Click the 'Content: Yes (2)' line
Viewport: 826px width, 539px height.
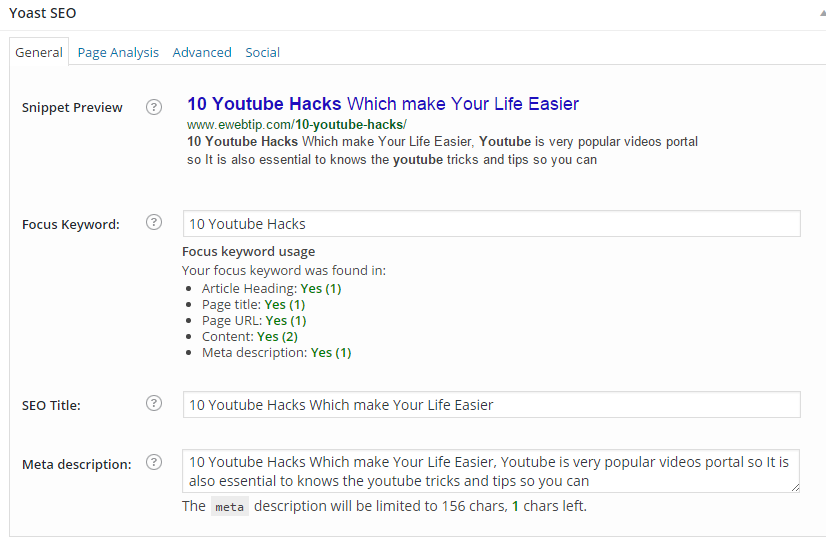(x=250, y=337)
